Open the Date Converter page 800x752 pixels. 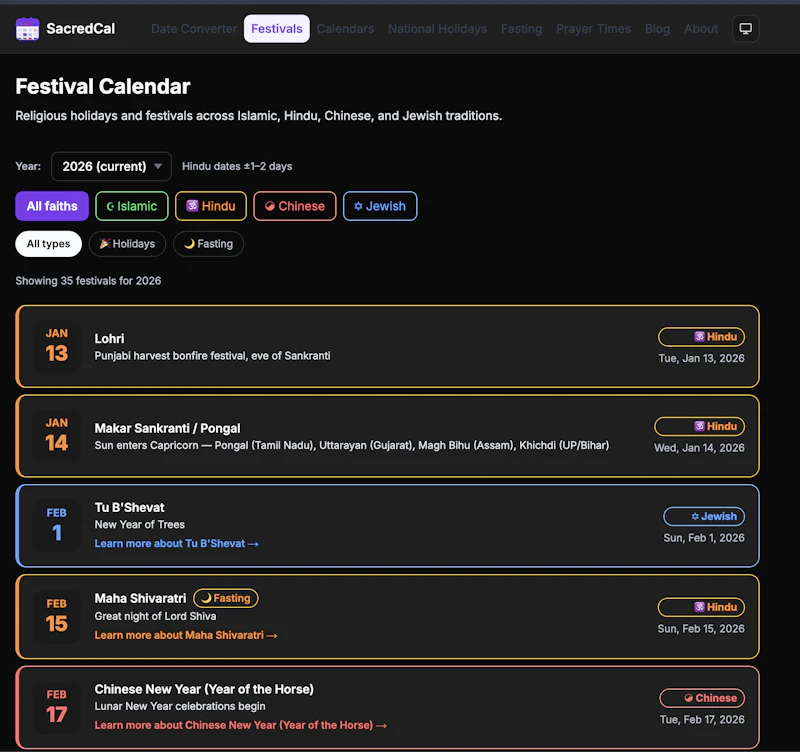pos(194,29)
